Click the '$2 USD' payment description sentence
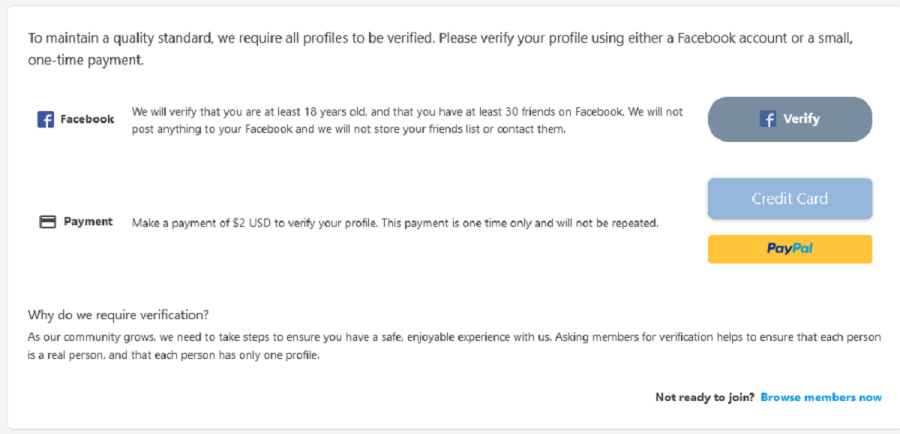The width and height of the screenshot is (900, 434). pyautogui.click(x=395, y=223)
